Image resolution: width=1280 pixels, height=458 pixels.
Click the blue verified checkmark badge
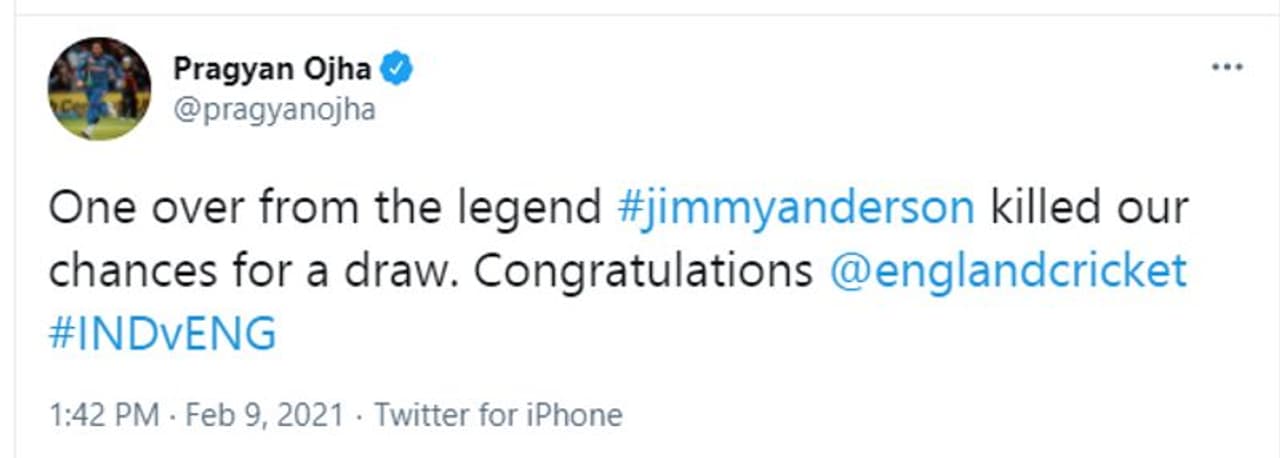click(x=399, y=69)
